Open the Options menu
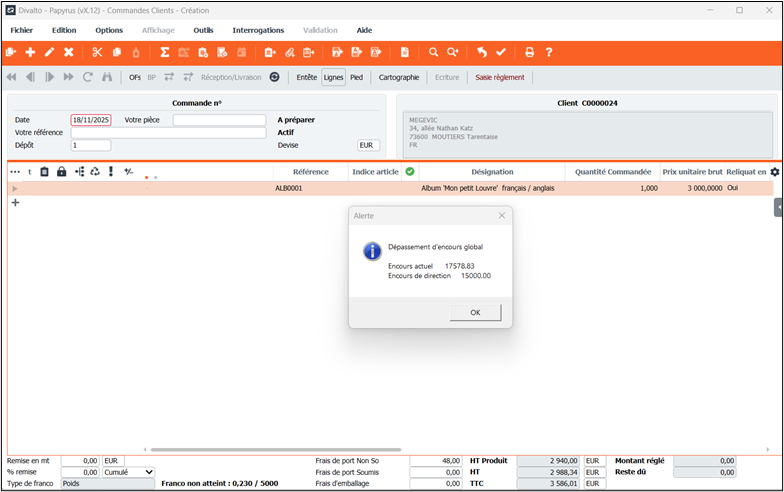Image resolution: width=784 pixels, height=492 pixels. click(109, 30)
